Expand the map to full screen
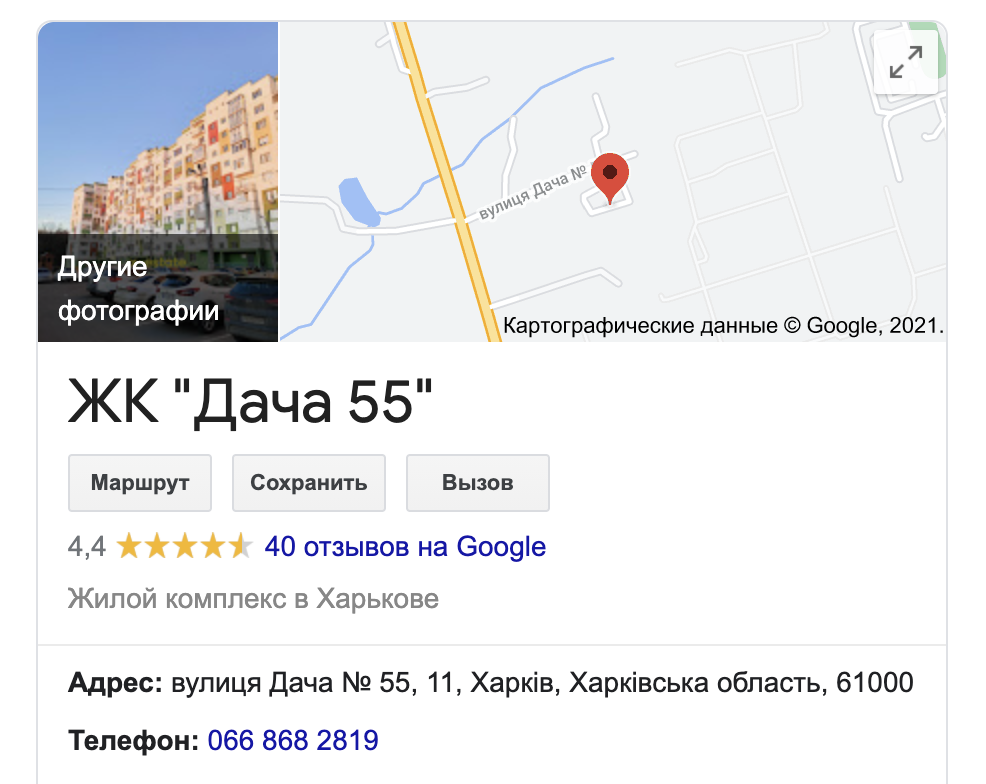Image resolution: width=986 pixels, height=784 pixels. point(906,62)
